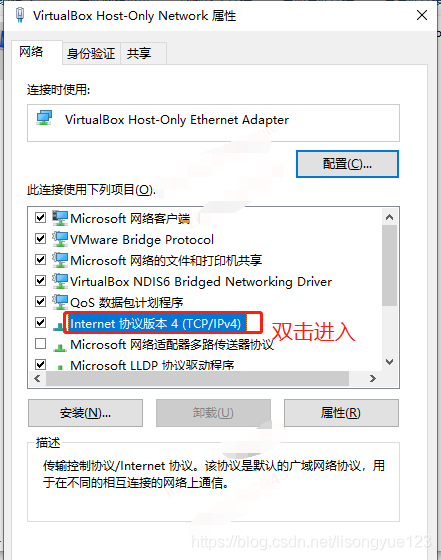Click the list's scroll-down arrow

[x=390, y=362]
